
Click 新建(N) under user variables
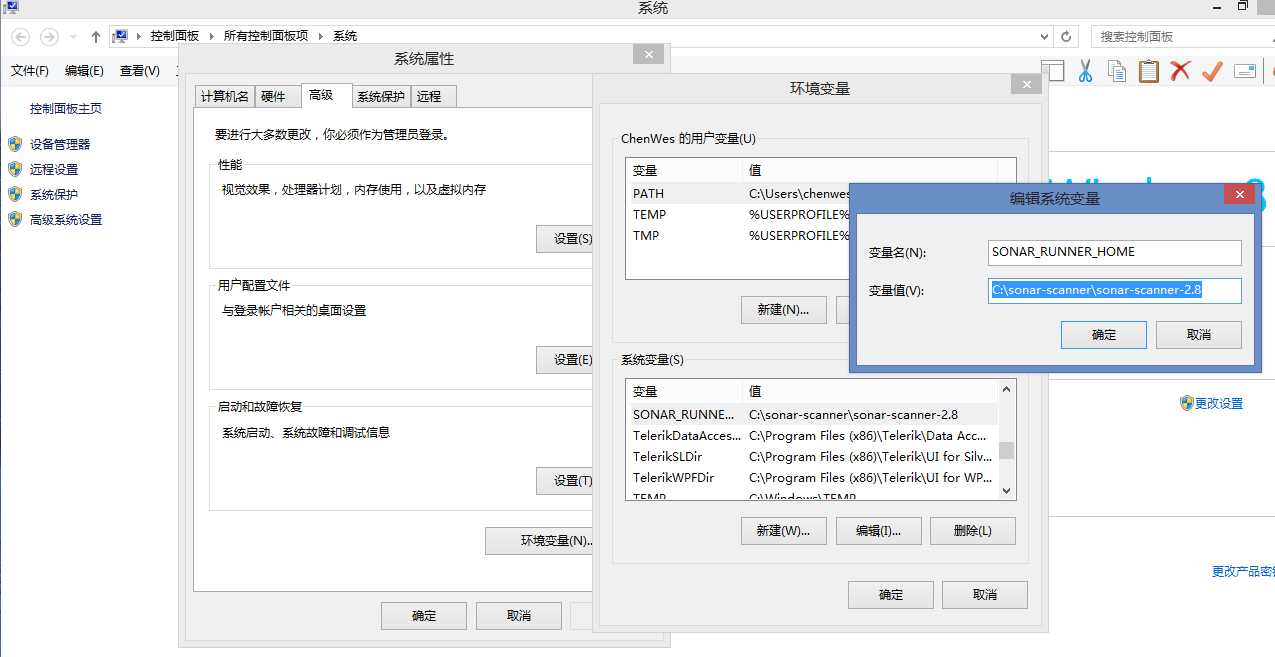pyautogui.click(x=784, y=309)
